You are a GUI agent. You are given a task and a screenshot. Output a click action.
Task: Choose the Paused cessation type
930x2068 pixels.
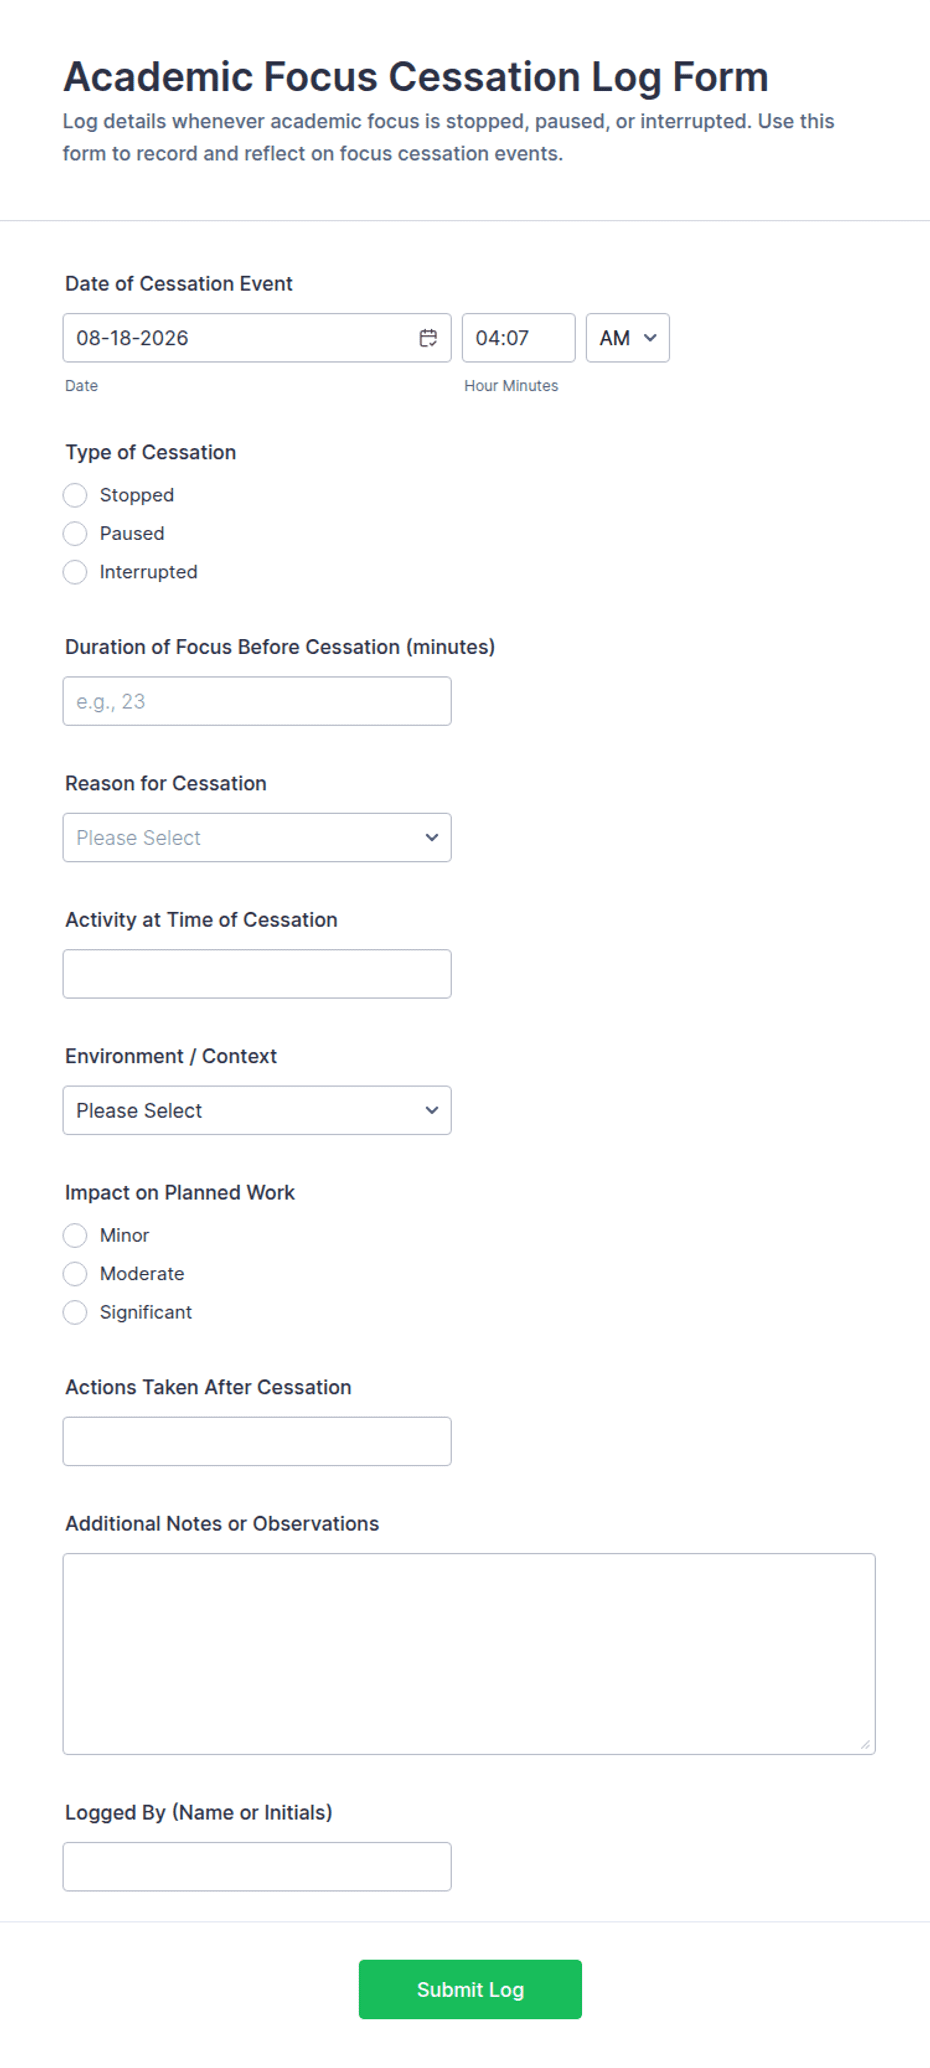coord(75,533)
